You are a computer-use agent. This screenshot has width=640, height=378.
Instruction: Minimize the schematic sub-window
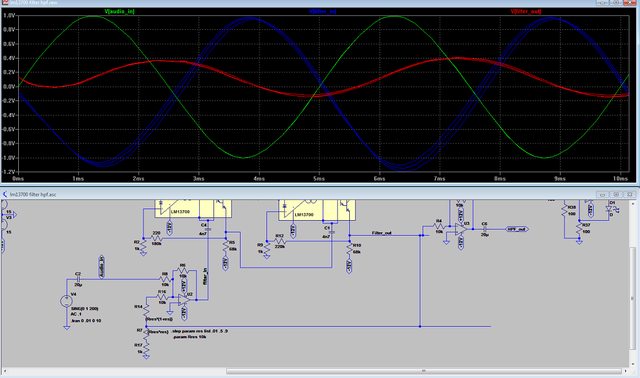(603, 194)
